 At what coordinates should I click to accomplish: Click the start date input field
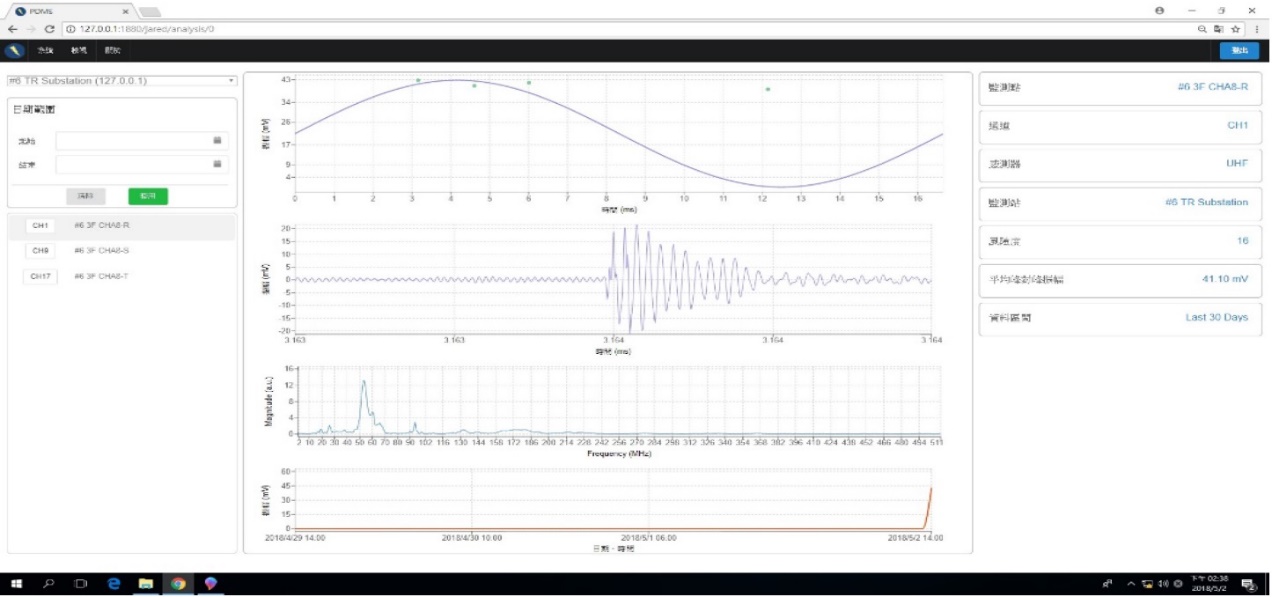135,141
